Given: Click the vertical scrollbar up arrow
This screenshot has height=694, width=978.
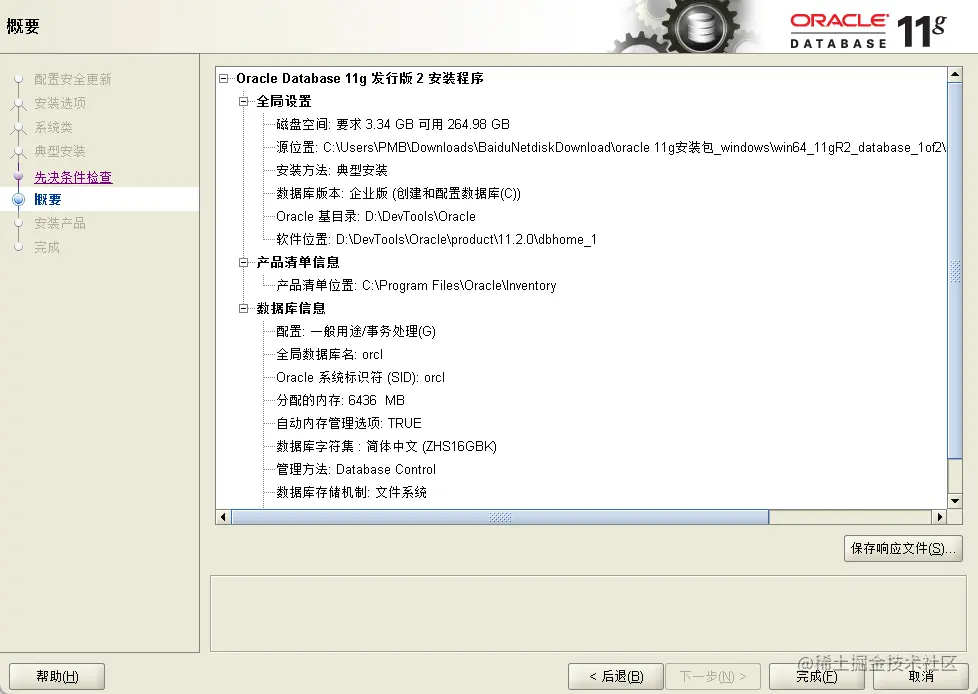Looking at the screenshot, I should (955, 75).
